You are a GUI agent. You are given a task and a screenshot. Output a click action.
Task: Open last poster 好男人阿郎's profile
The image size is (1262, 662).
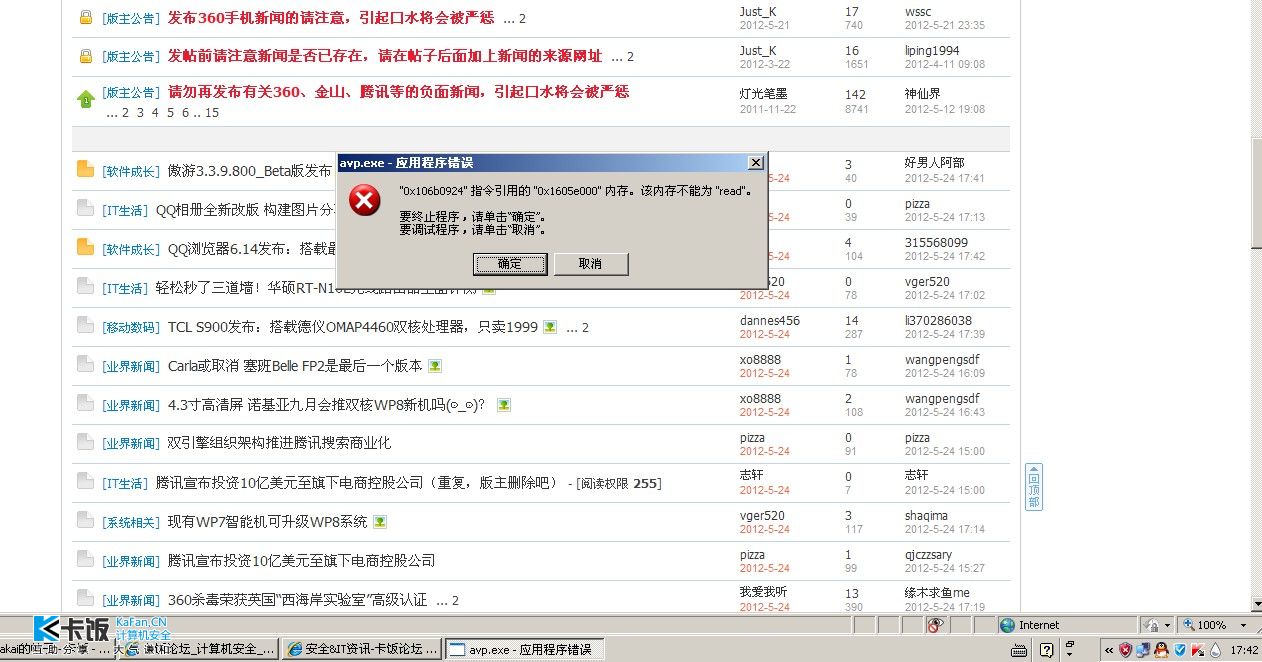[x=935, y=163]
